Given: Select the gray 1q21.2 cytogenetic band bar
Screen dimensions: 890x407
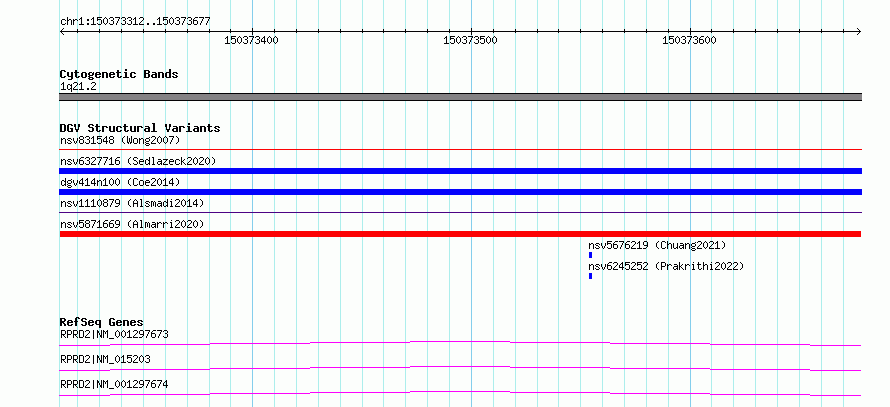Looking at the screenshot, I should (460, 97).
